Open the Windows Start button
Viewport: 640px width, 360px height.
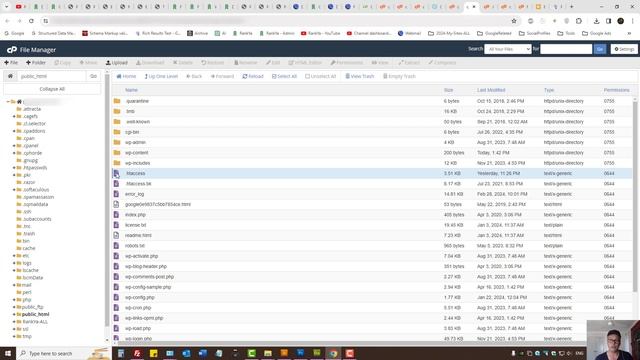8,353
